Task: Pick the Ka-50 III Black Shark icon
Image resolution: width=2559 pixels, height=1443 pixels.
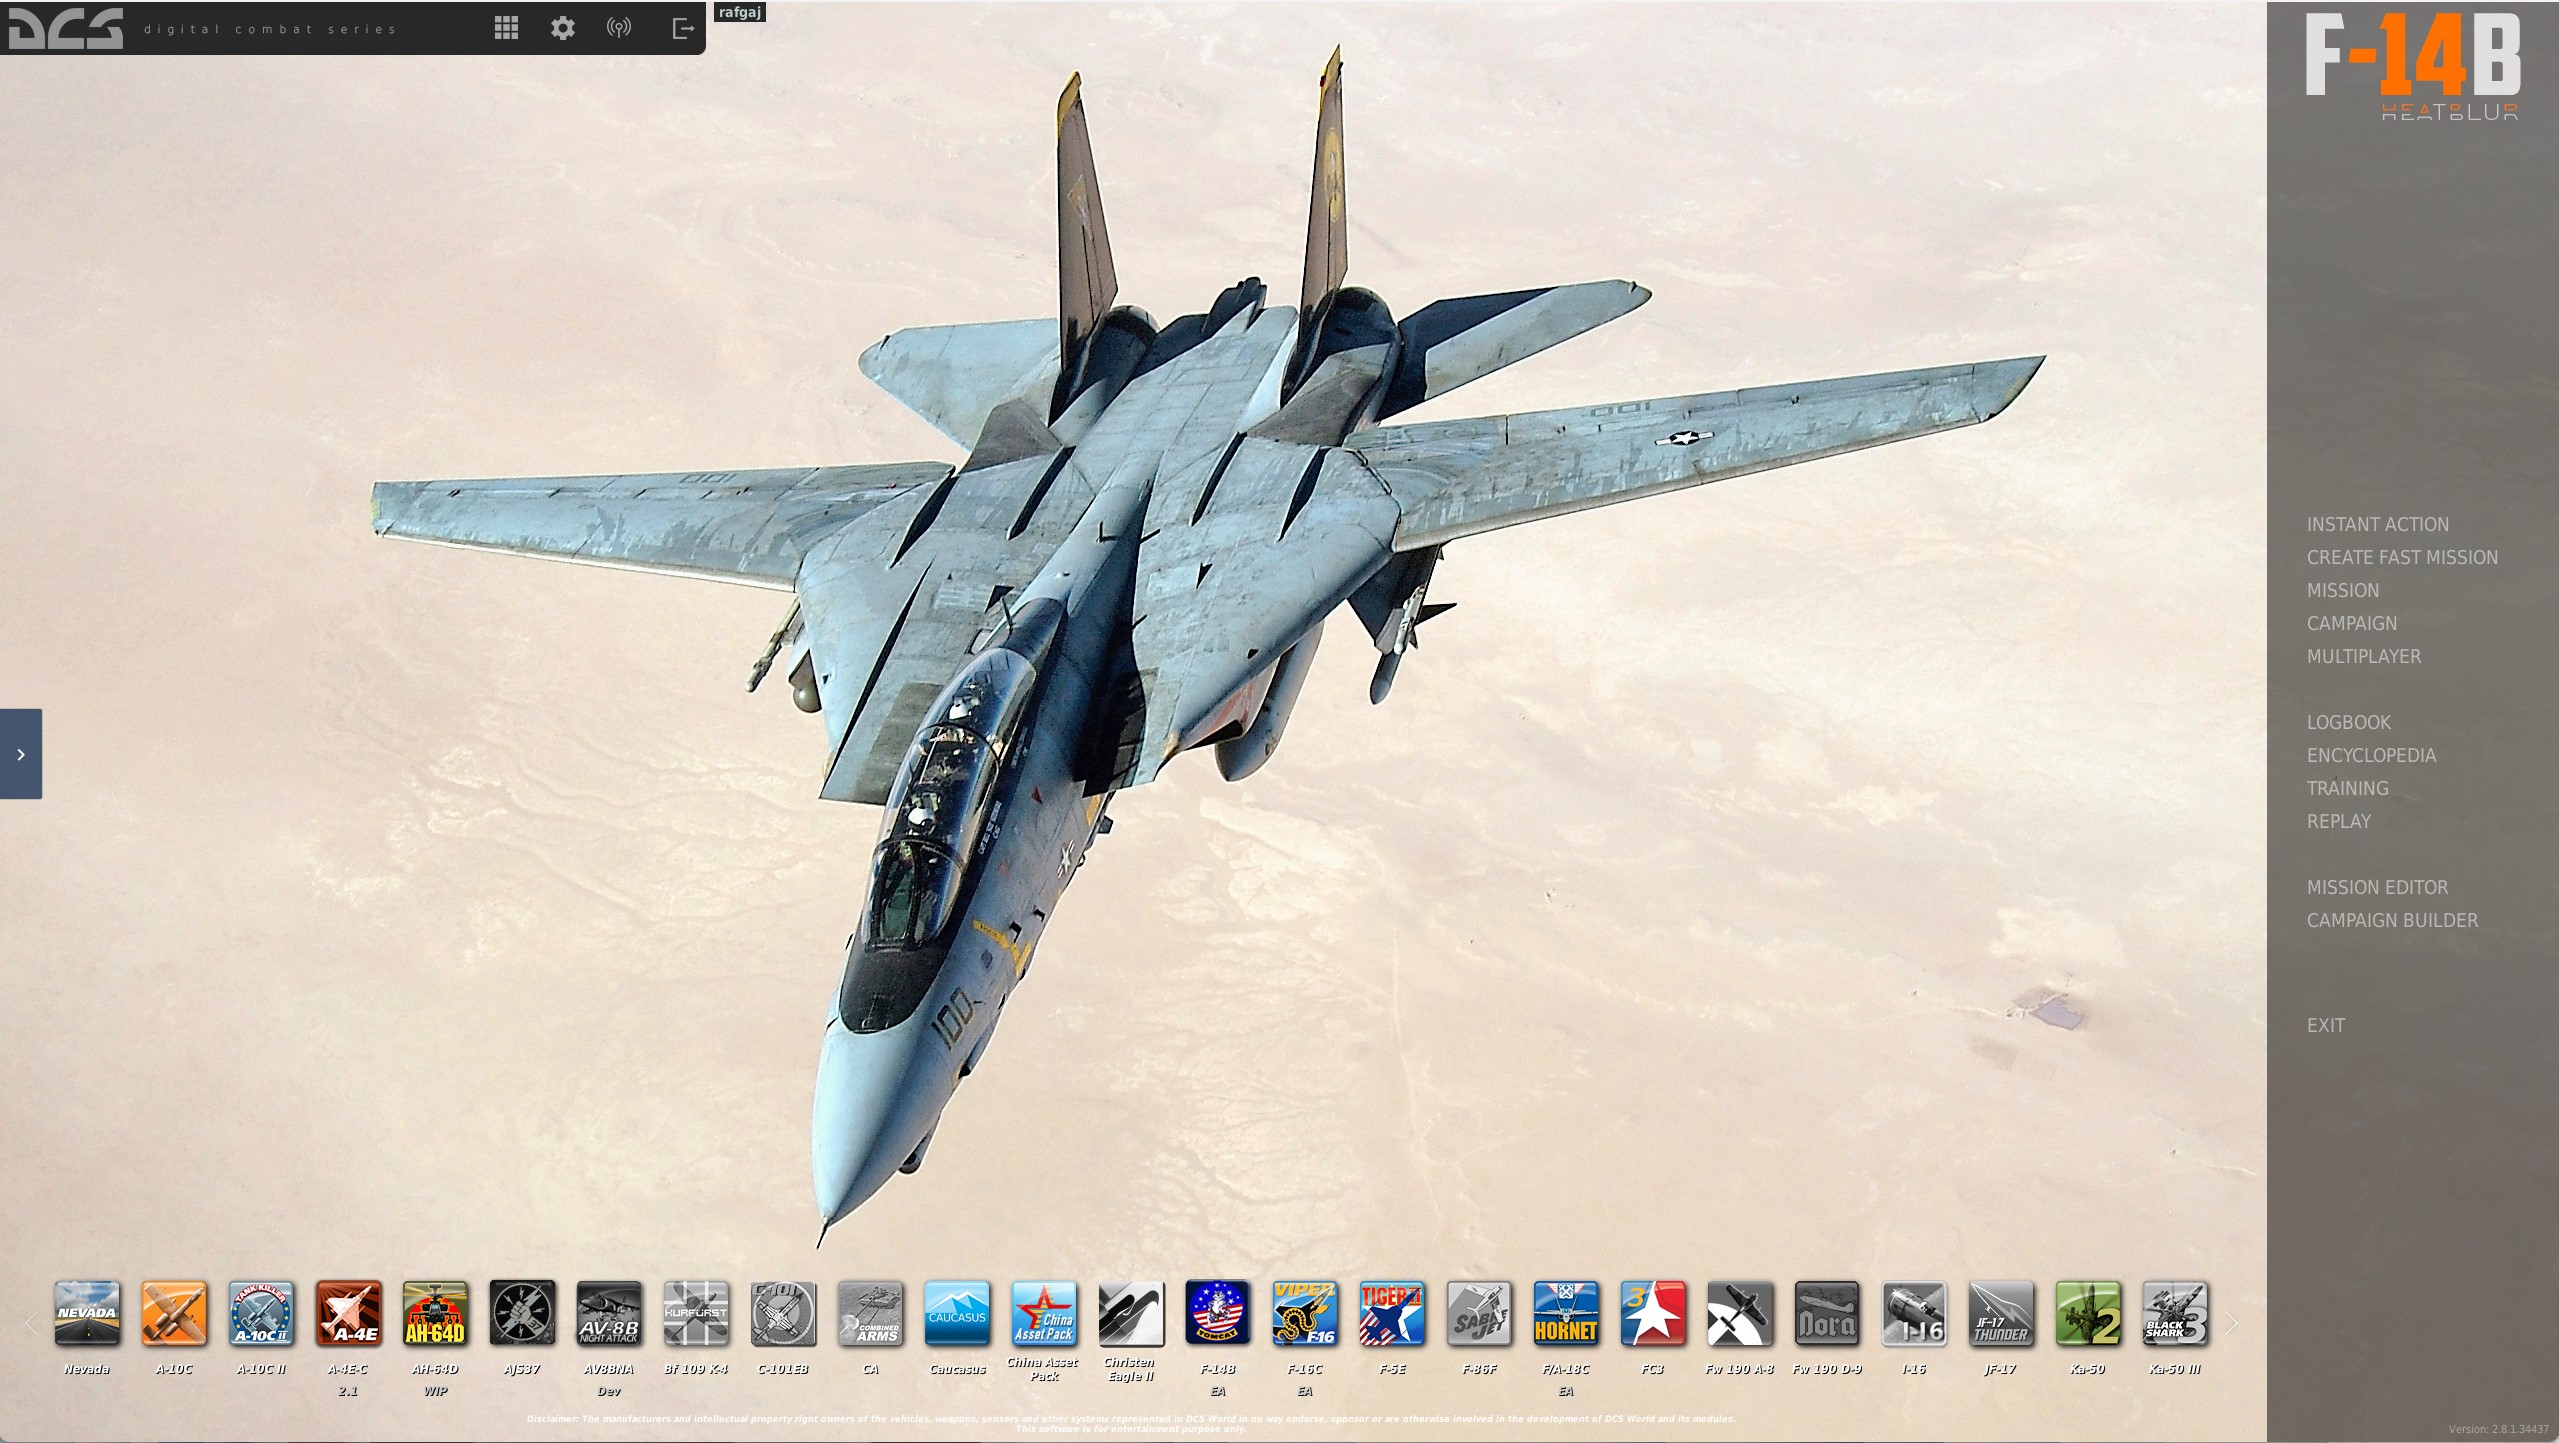Action: (x=2174, y=1313)
